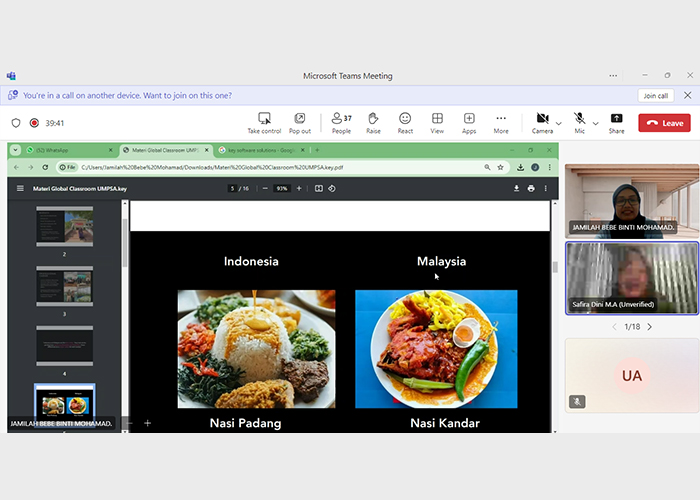Click the PDF page vertical scrollbar
Viewport: 700px width, 500px height.
click(x=555, y=267)
